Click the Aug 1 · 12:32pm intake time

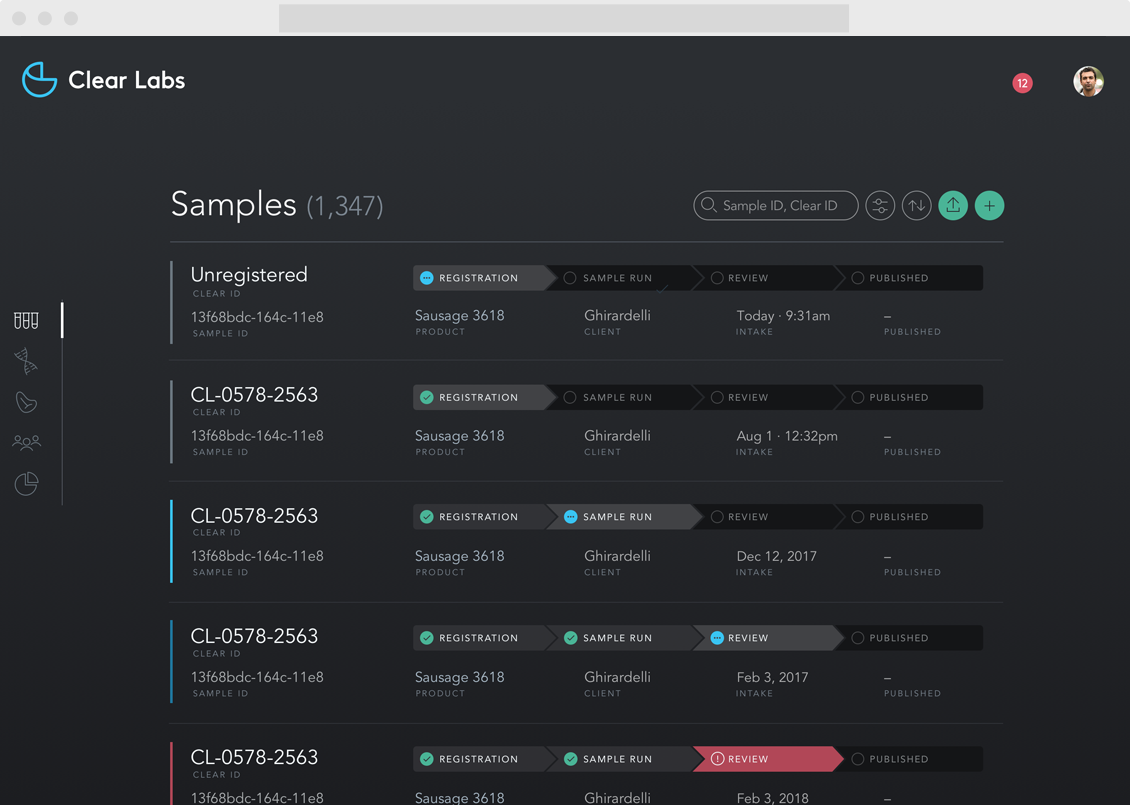coord(786,436)
